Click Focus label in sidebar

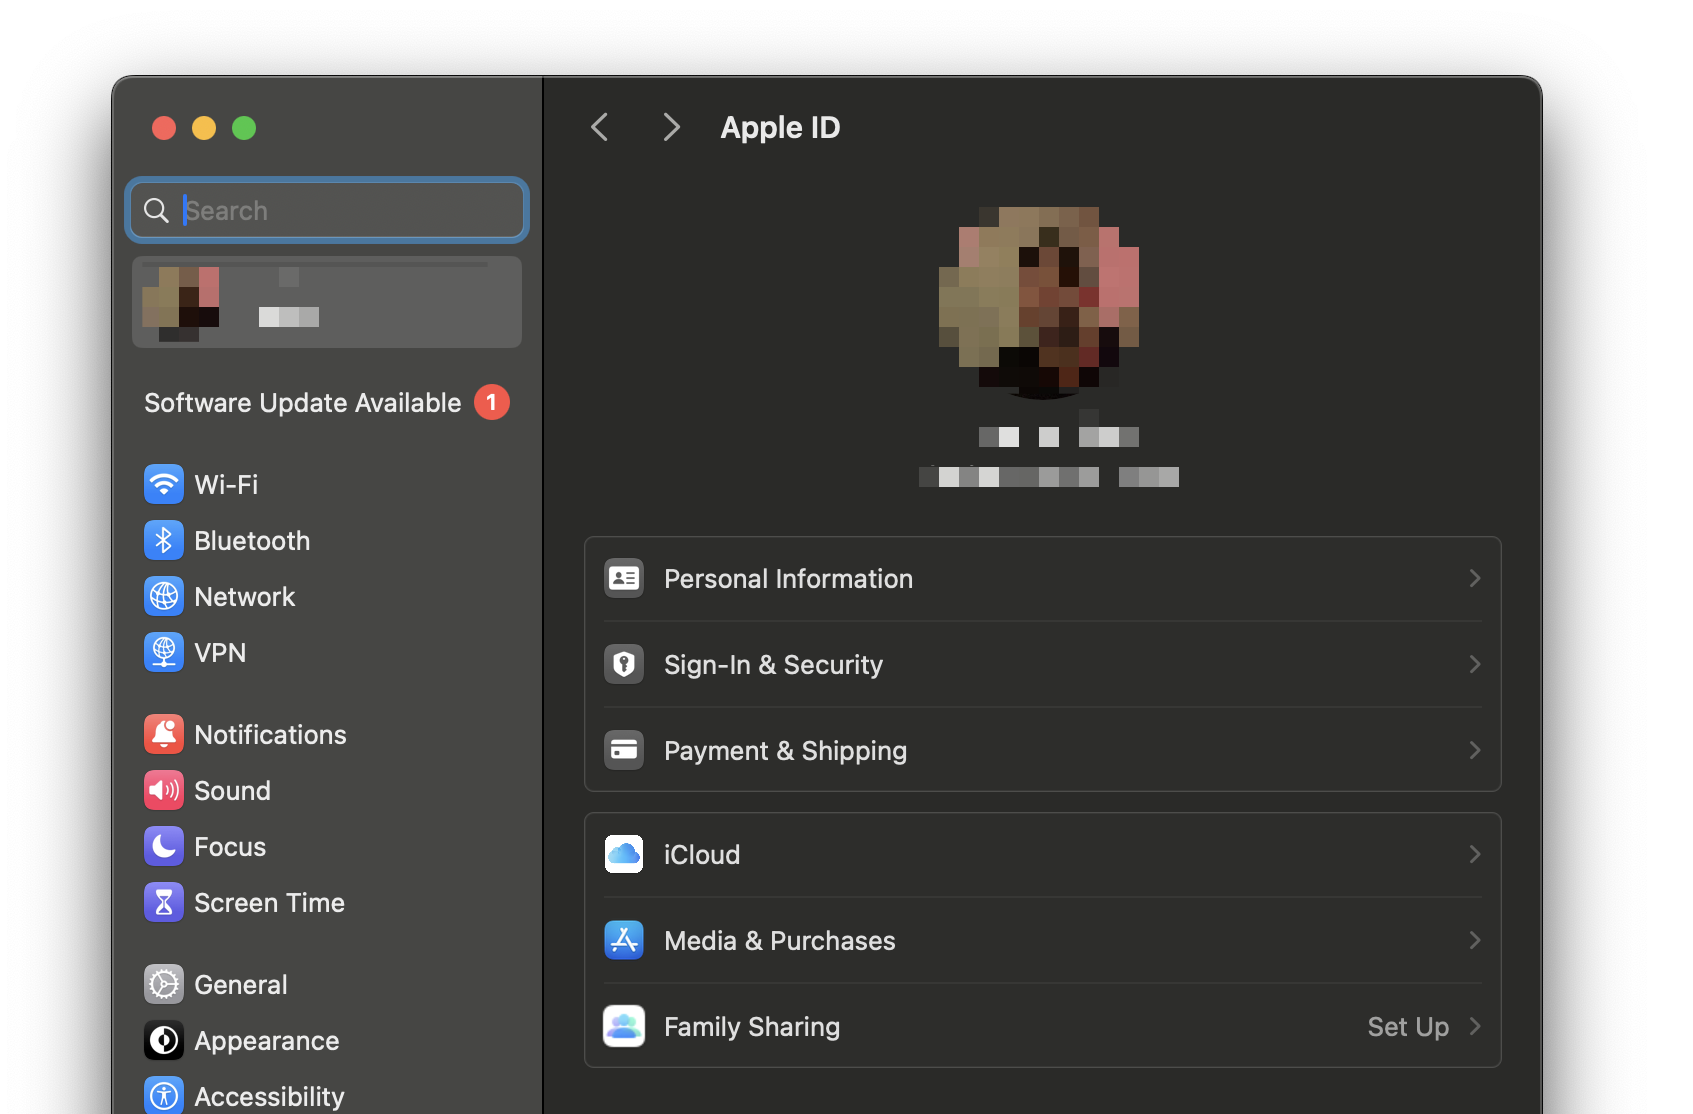230,847
